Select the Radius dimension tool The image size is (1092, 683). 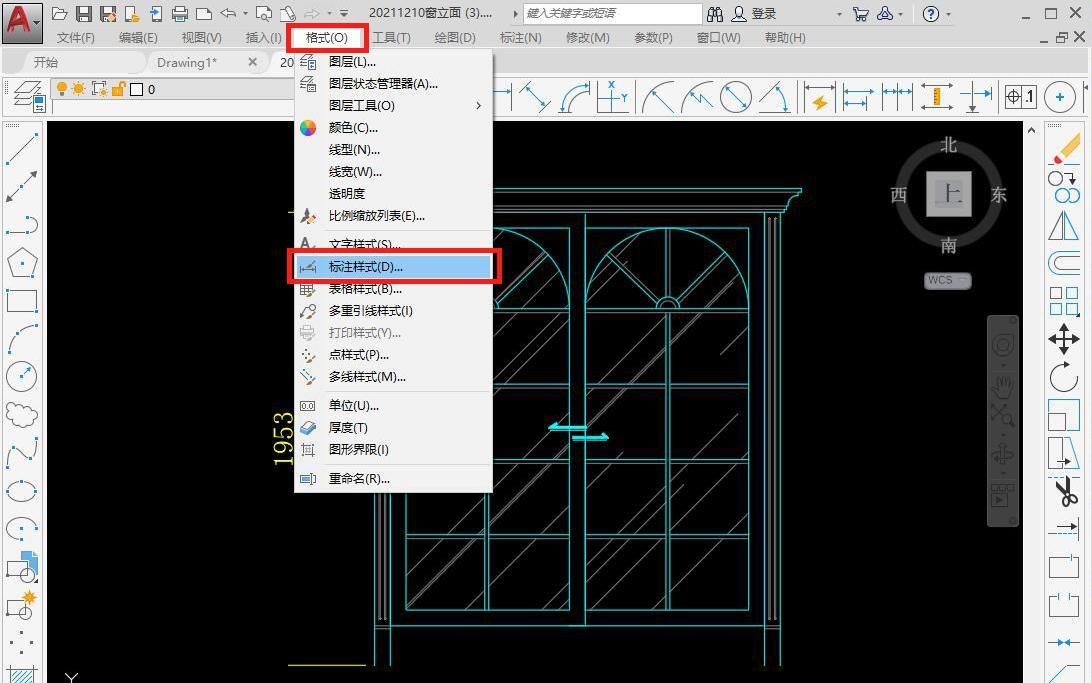pyautogui.click(x=658, y=97)
